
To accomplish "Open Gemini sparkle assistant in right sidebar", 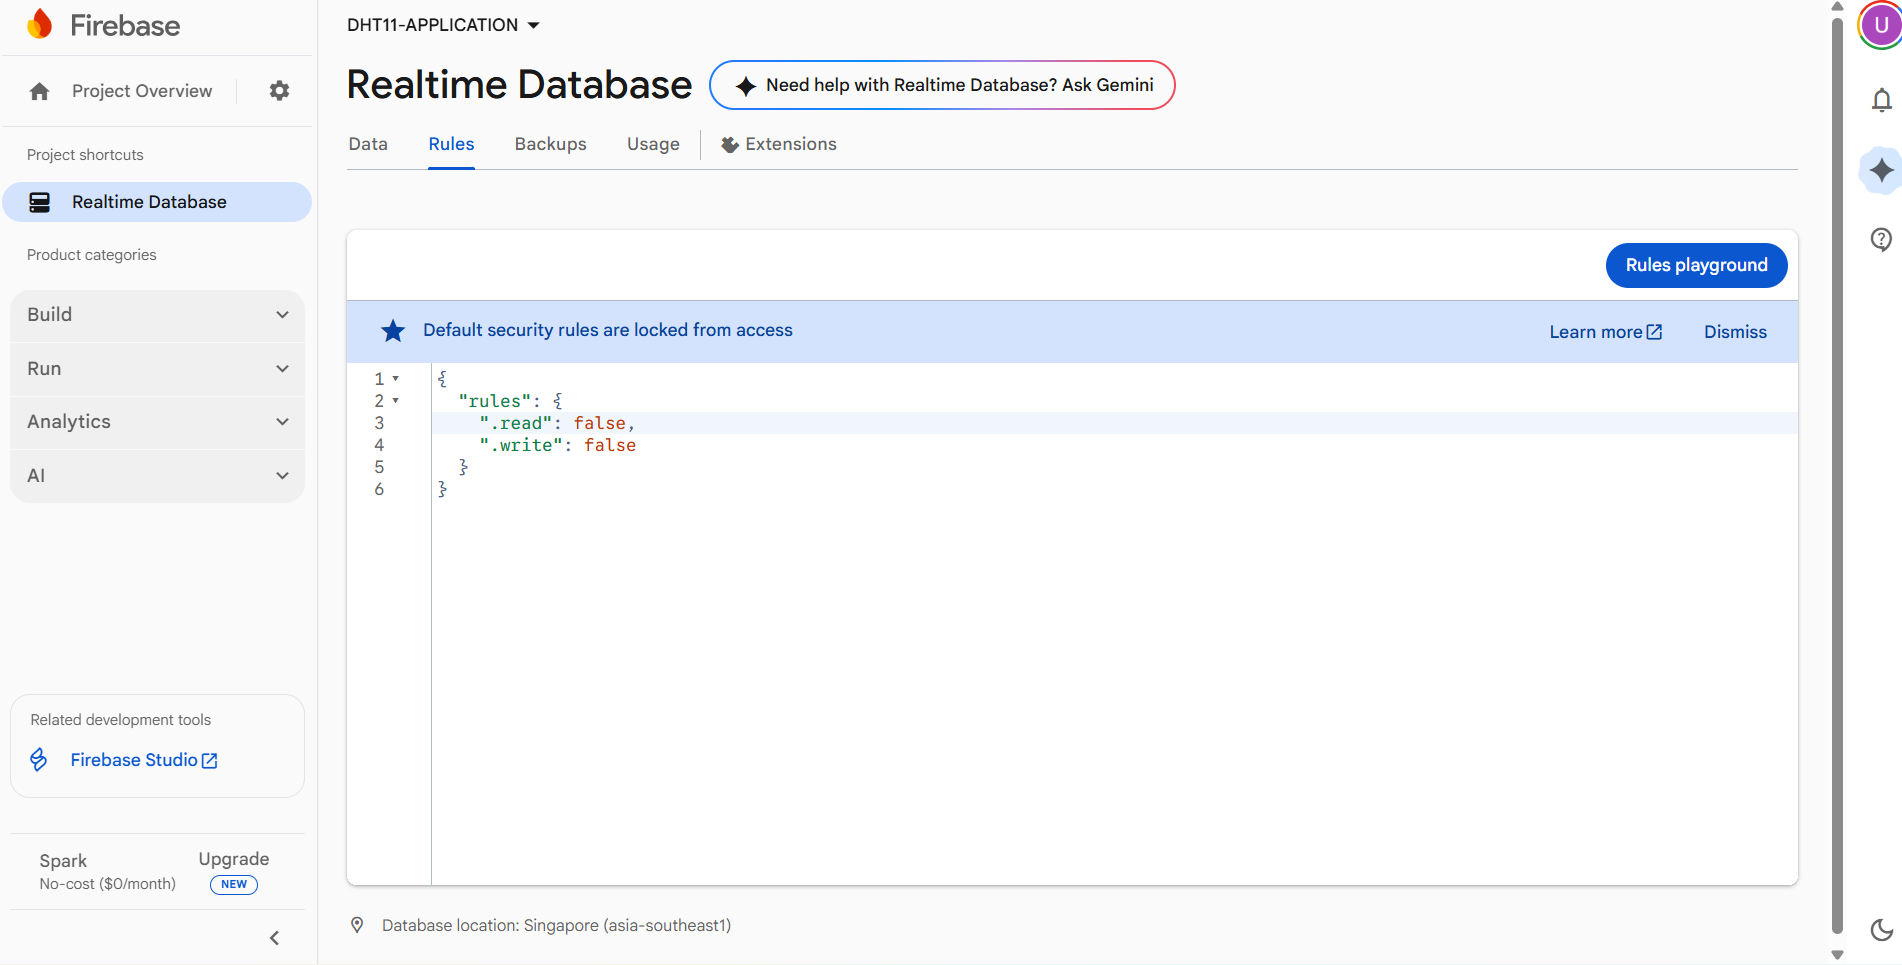I will (1881, 170).
